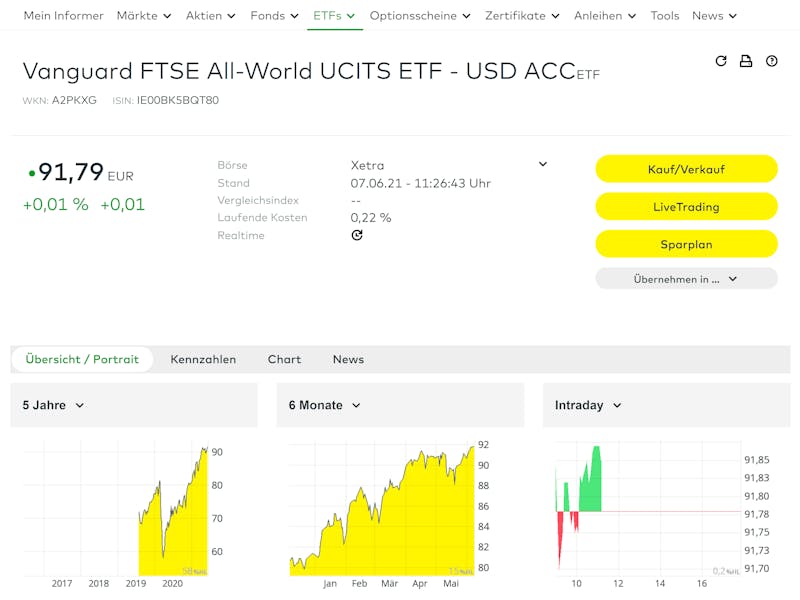Select the Übersicht / Portrait tab

82,359
